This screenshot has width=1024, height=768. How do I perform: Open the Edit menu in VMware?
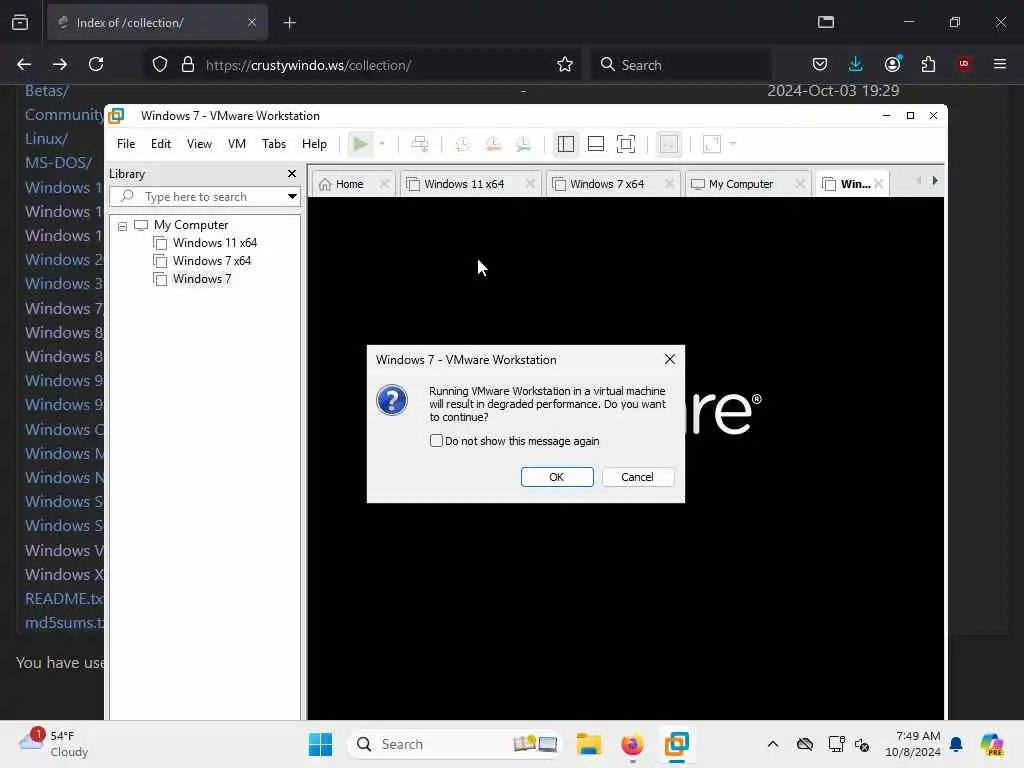(161, 144)
